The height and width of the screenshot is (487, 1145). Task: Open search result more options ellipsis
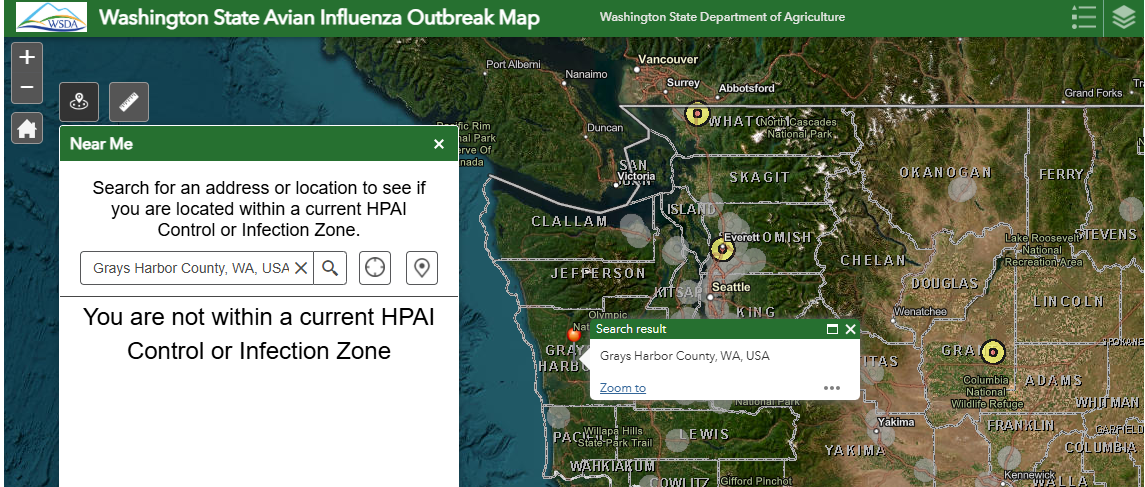pos(832,388)
